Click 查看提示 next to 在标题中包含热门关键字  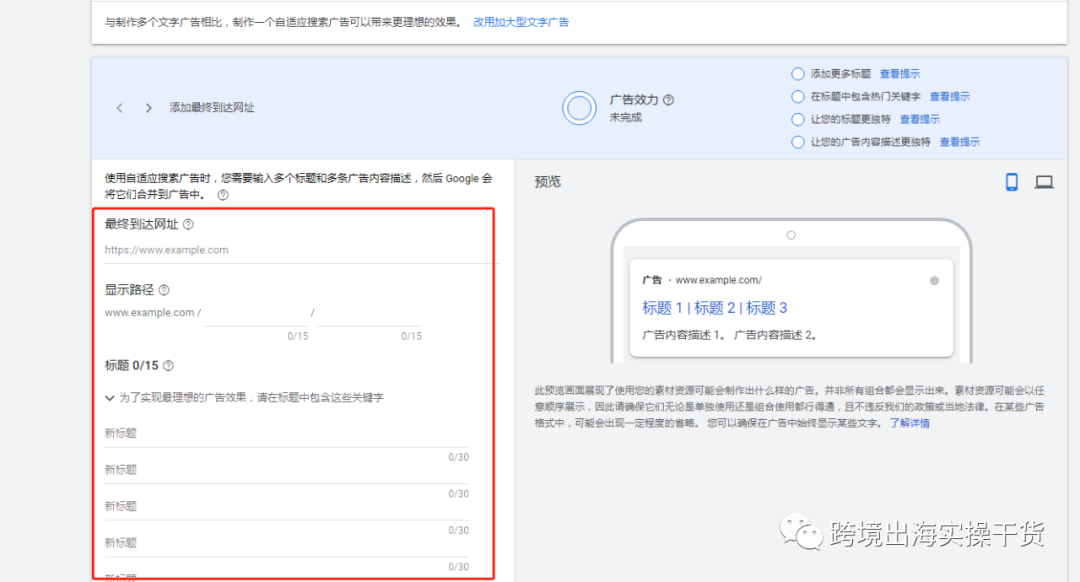click(950, 96)
